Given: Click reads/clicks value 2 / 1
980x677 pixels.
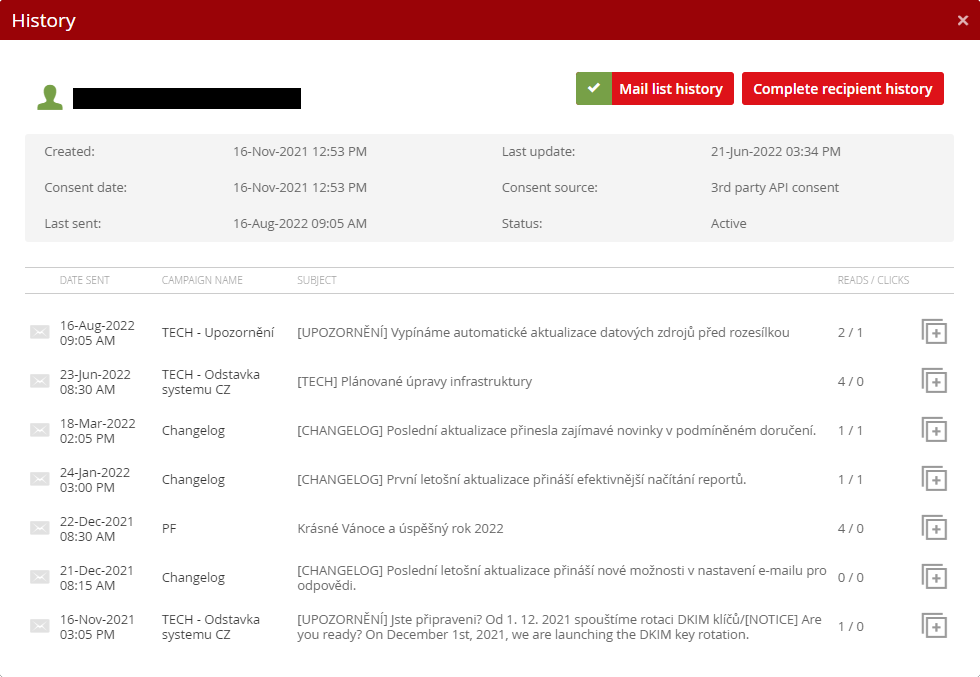Looking at the screenshot, I should click(x=850, y=333).
